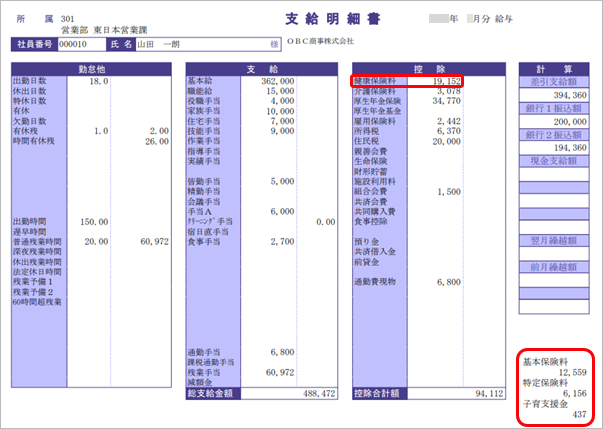Click the 総支給金額 total 488,472
The image size is (603, 429).
click(319, 394)
